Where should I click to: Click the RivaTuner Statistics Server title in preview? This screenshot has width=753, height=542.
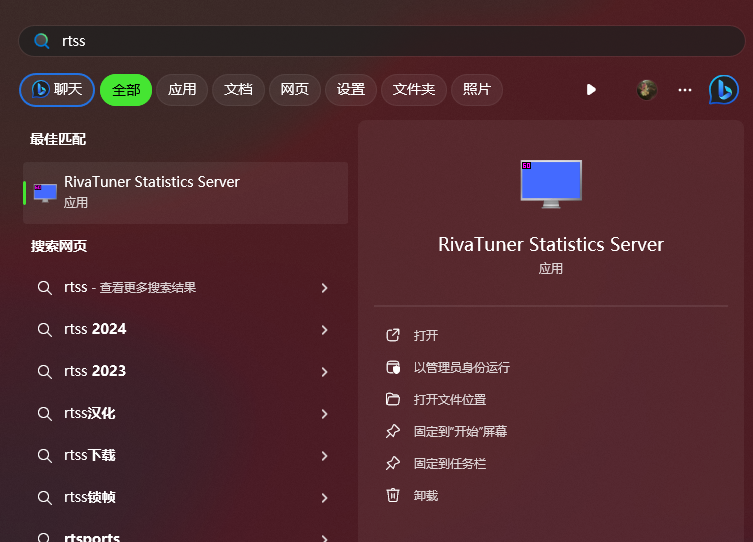click(551, 245)
